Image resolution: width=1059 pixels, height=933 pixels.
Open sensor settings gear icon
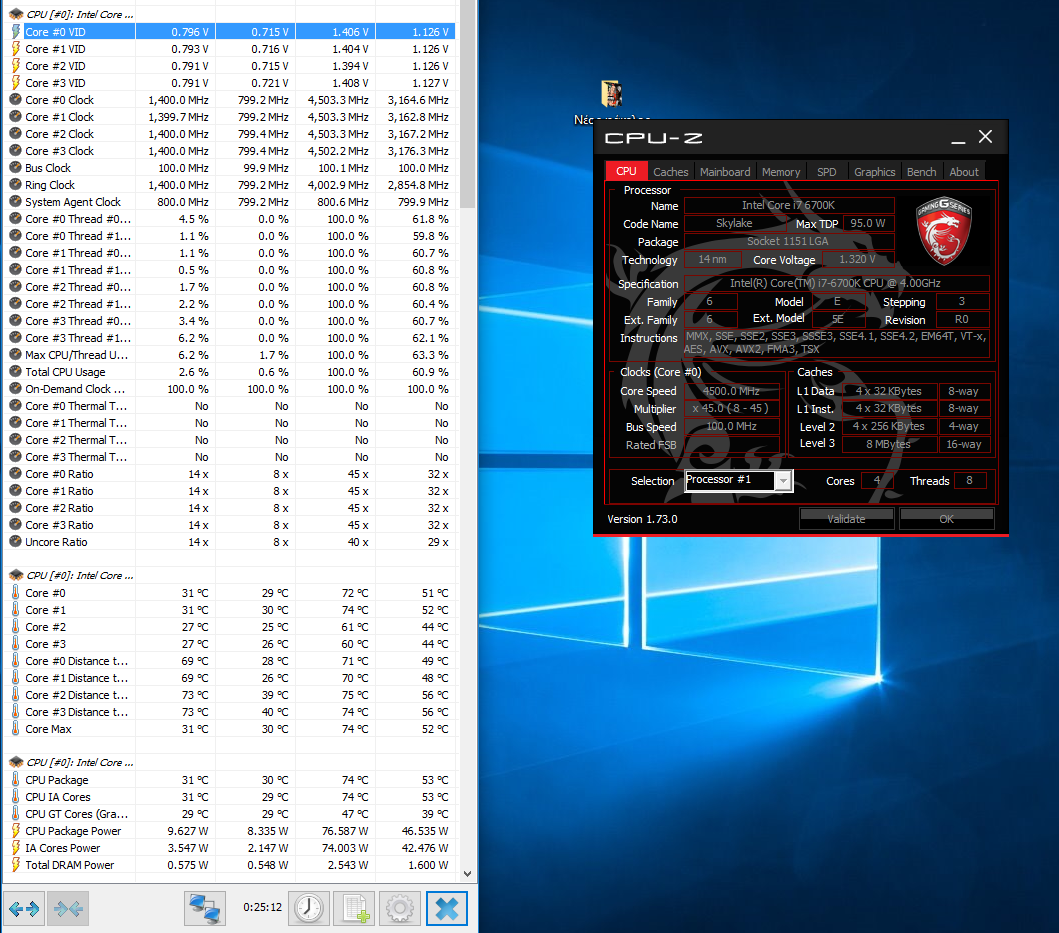click(400, 909)
